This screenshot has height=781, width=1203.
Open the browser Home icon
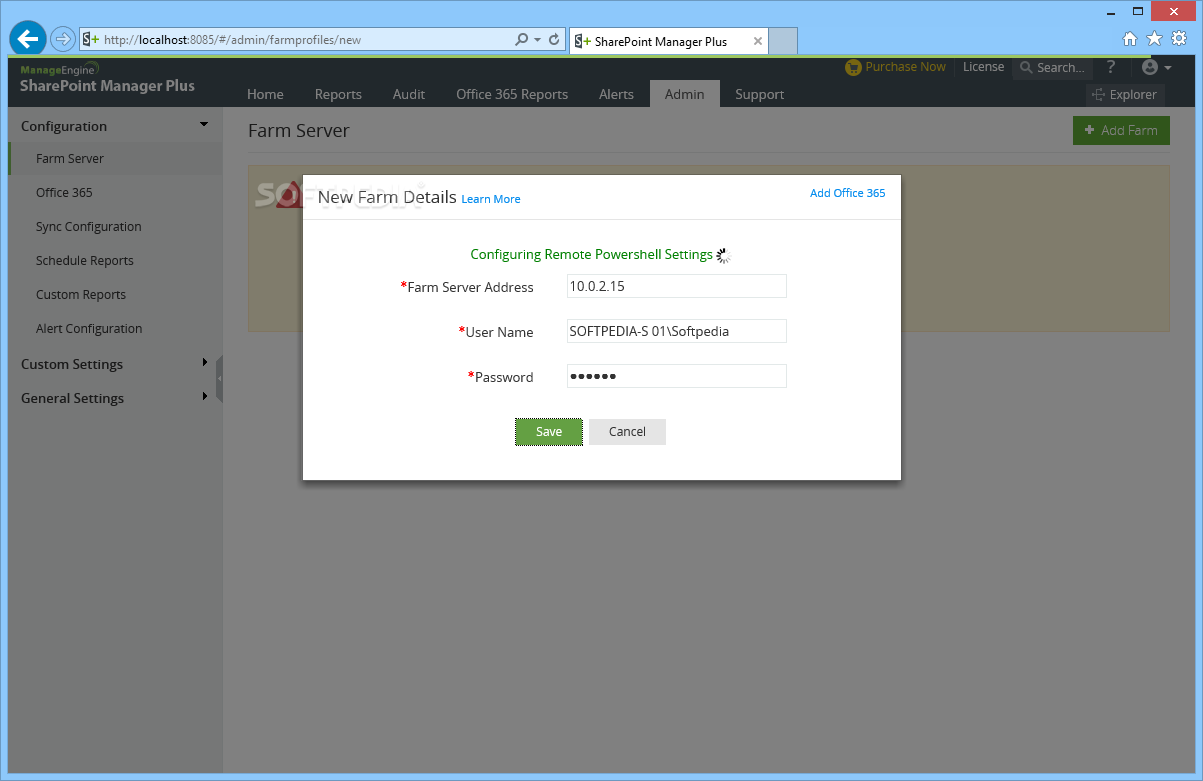[1130, 39]
